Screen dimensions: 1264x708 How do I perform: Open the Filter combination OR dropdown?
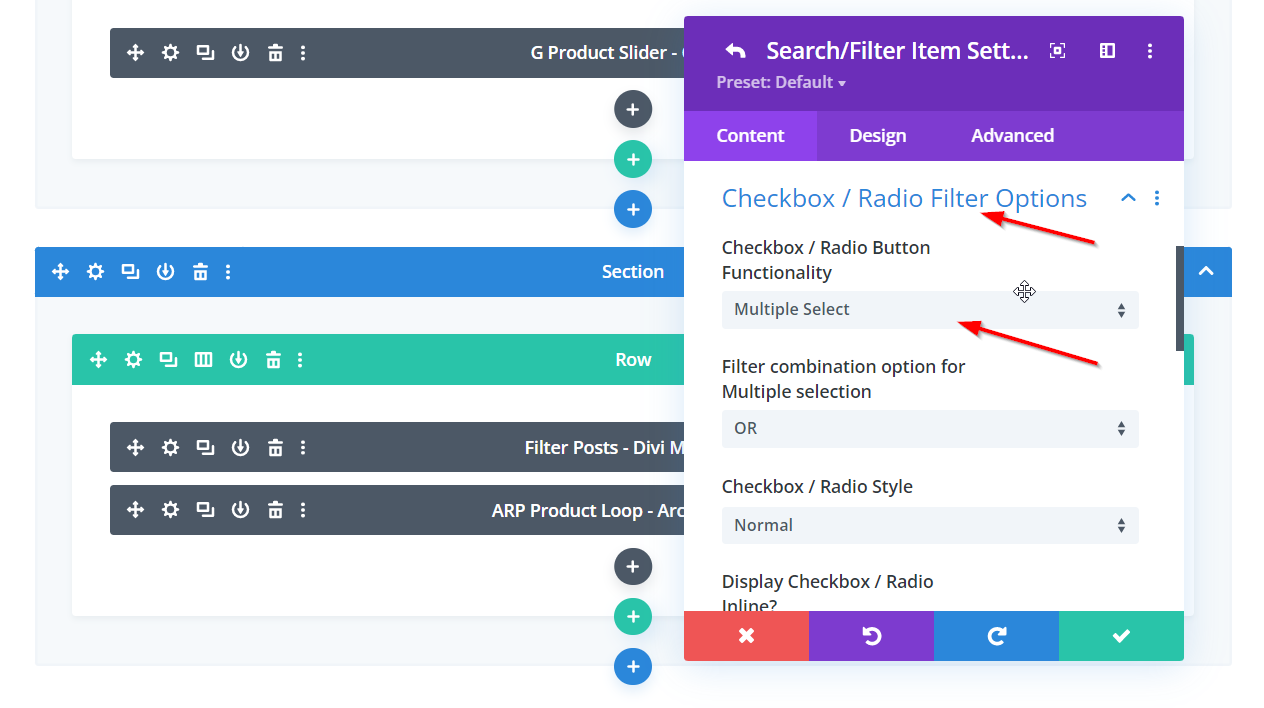[x=929, y=429]
